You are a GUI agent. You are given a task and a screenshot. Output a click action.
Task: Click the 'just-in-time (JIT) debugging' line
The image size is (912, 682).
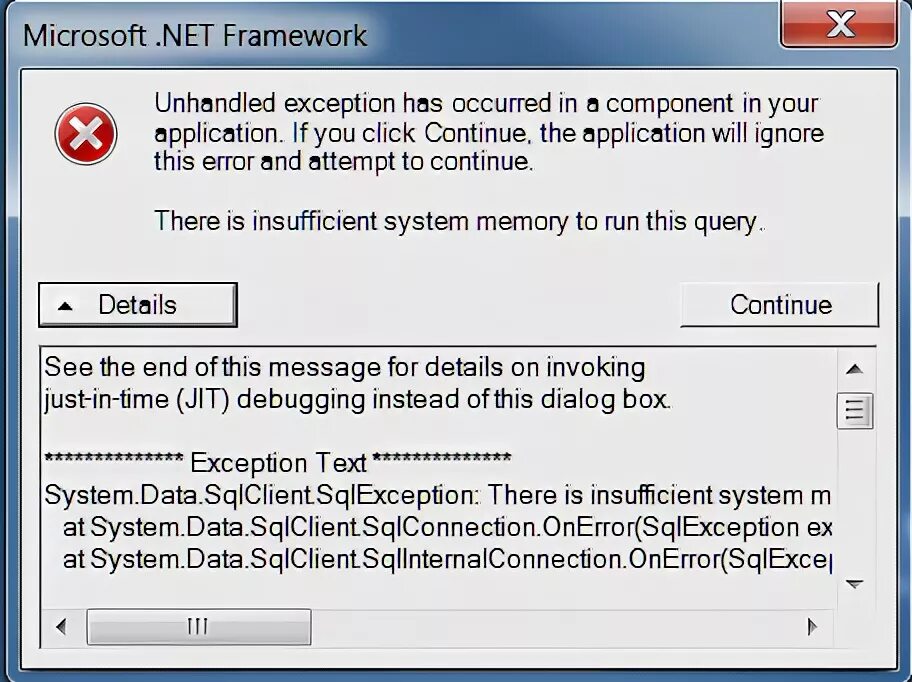[x=357, y=399]
